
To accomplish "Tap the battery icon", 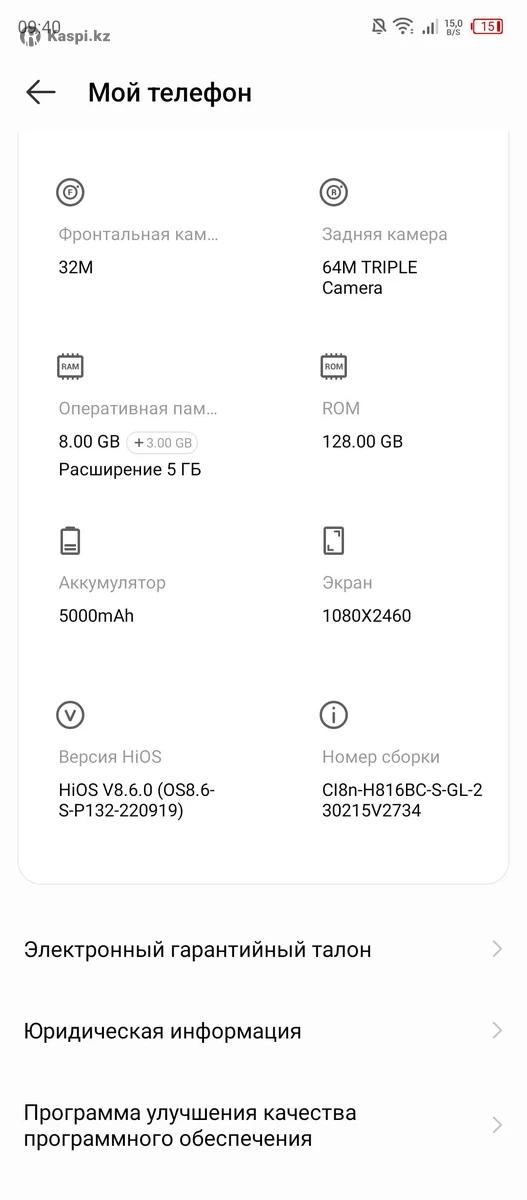I will (x=70, y=540).
